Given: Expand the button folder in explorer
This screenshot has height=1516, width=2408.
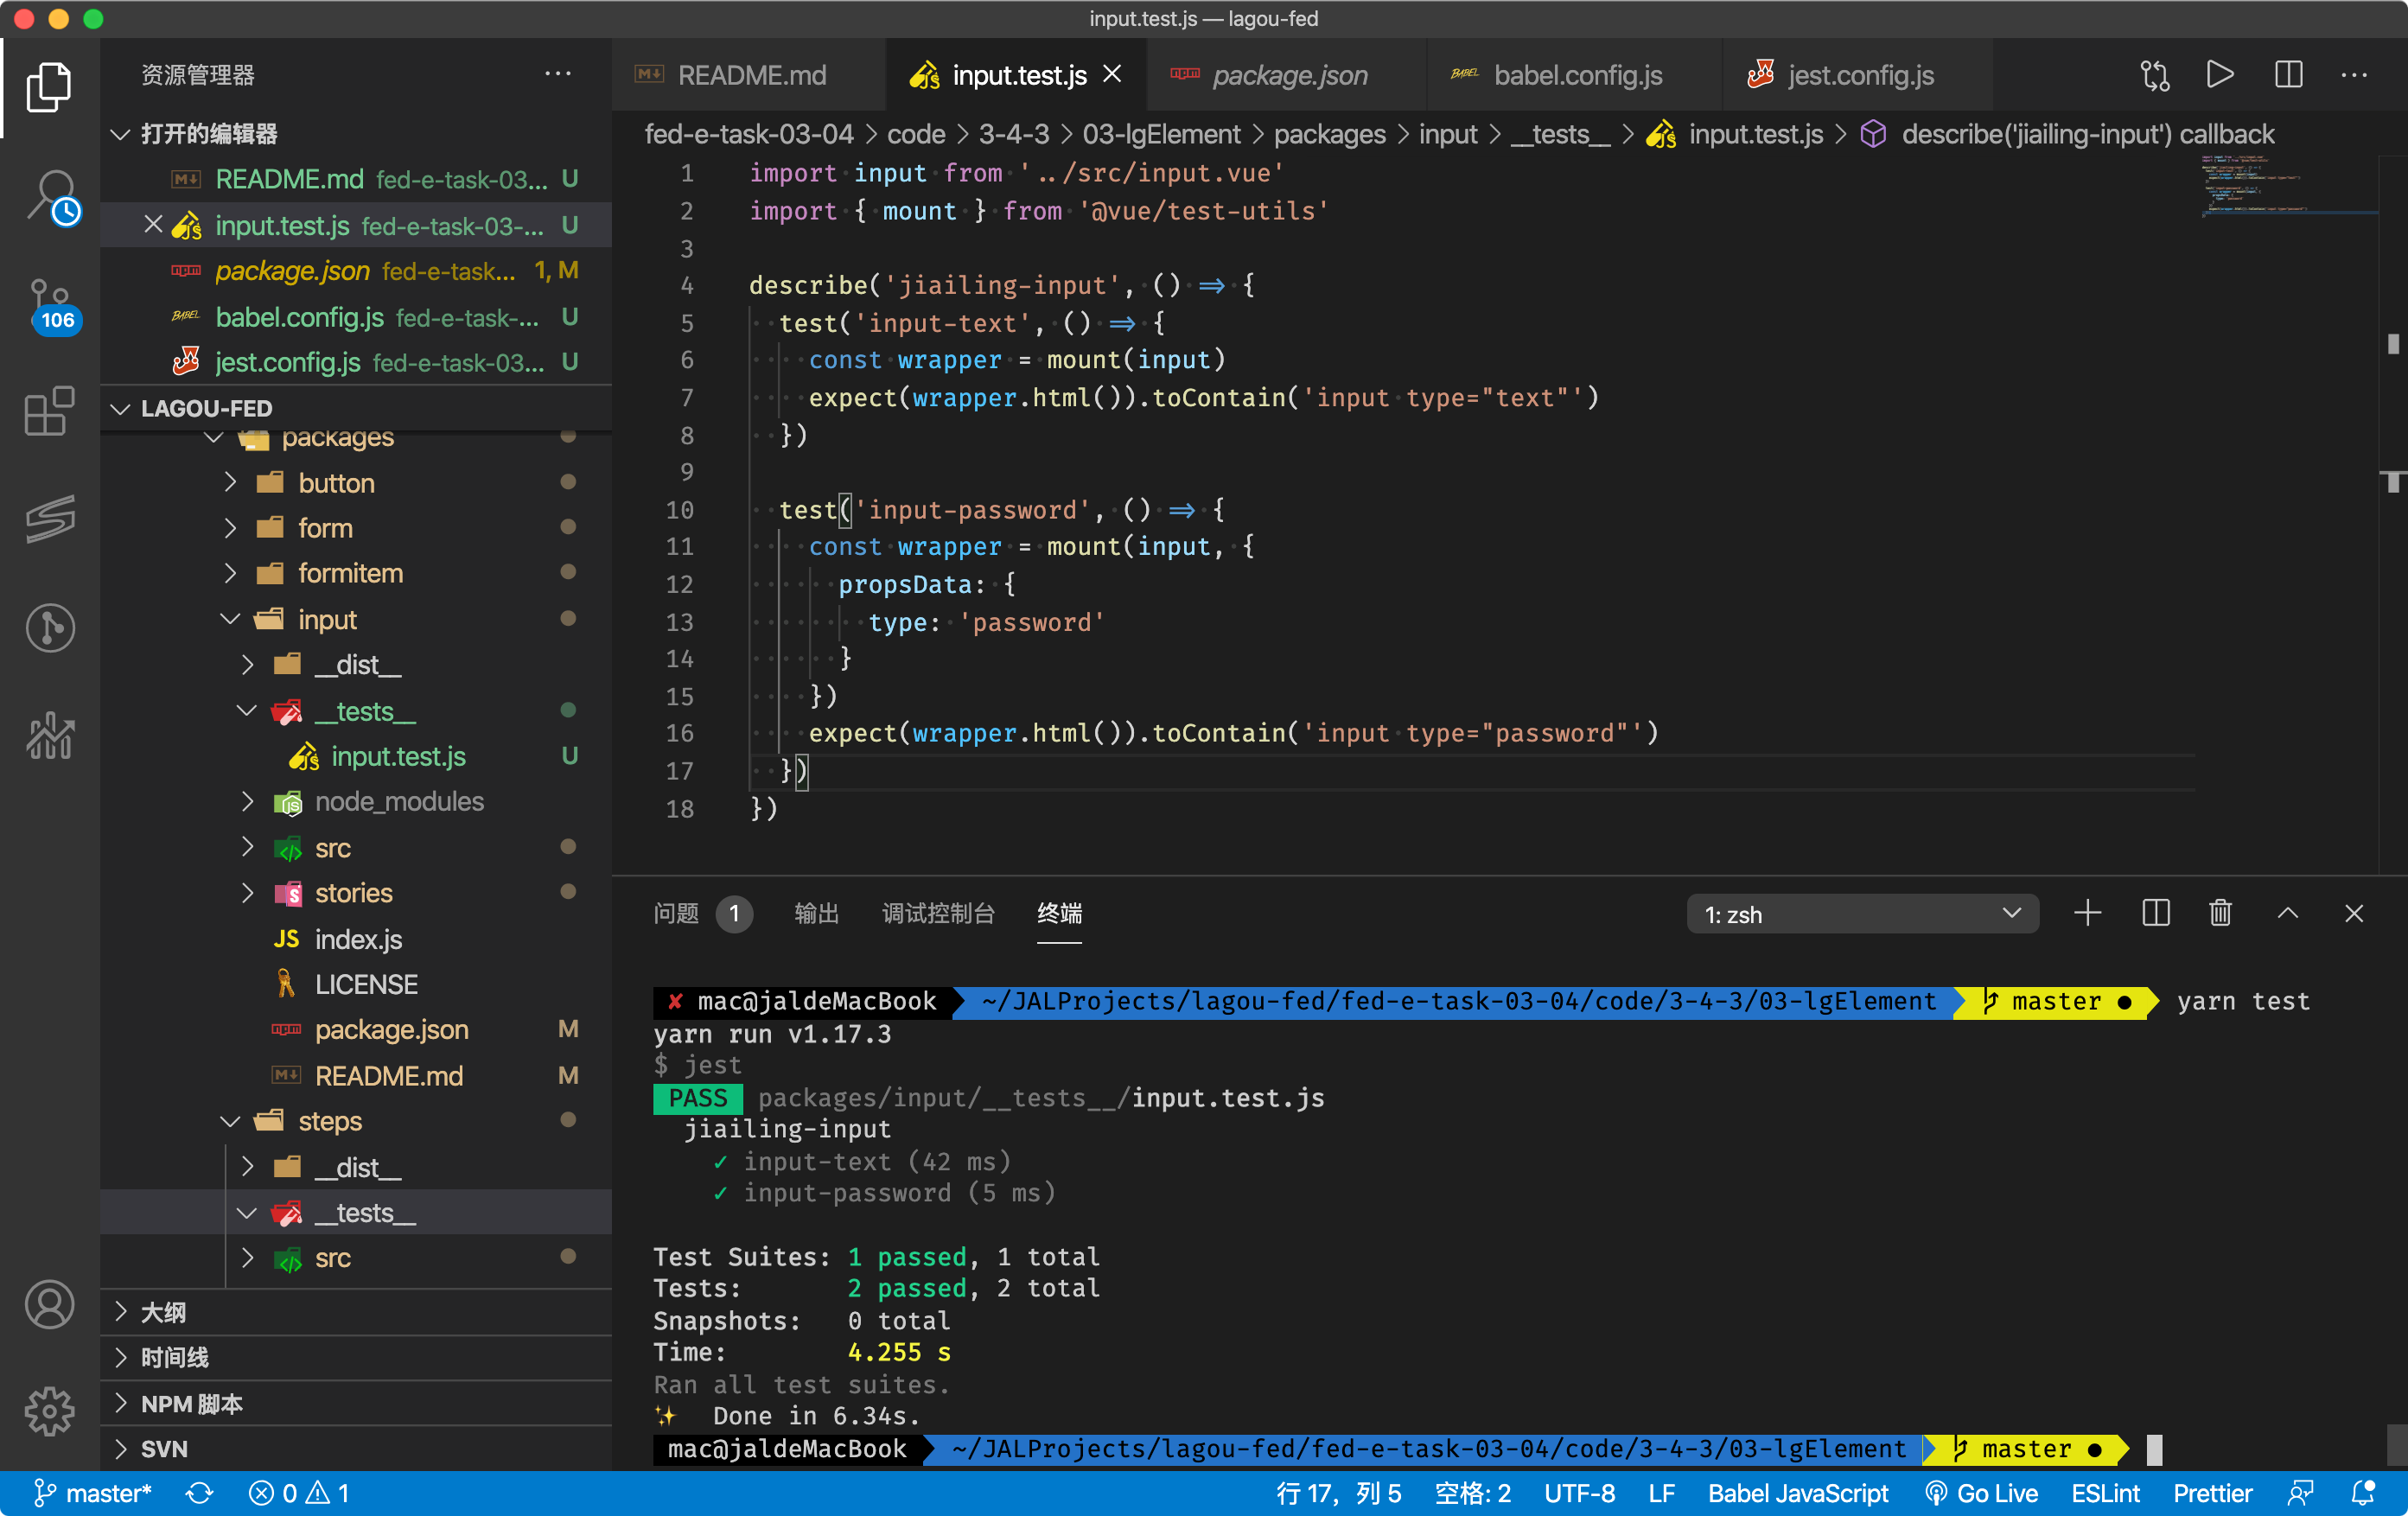Looking at the screenshot, I should pyautogui.click(x=336, y=483).
